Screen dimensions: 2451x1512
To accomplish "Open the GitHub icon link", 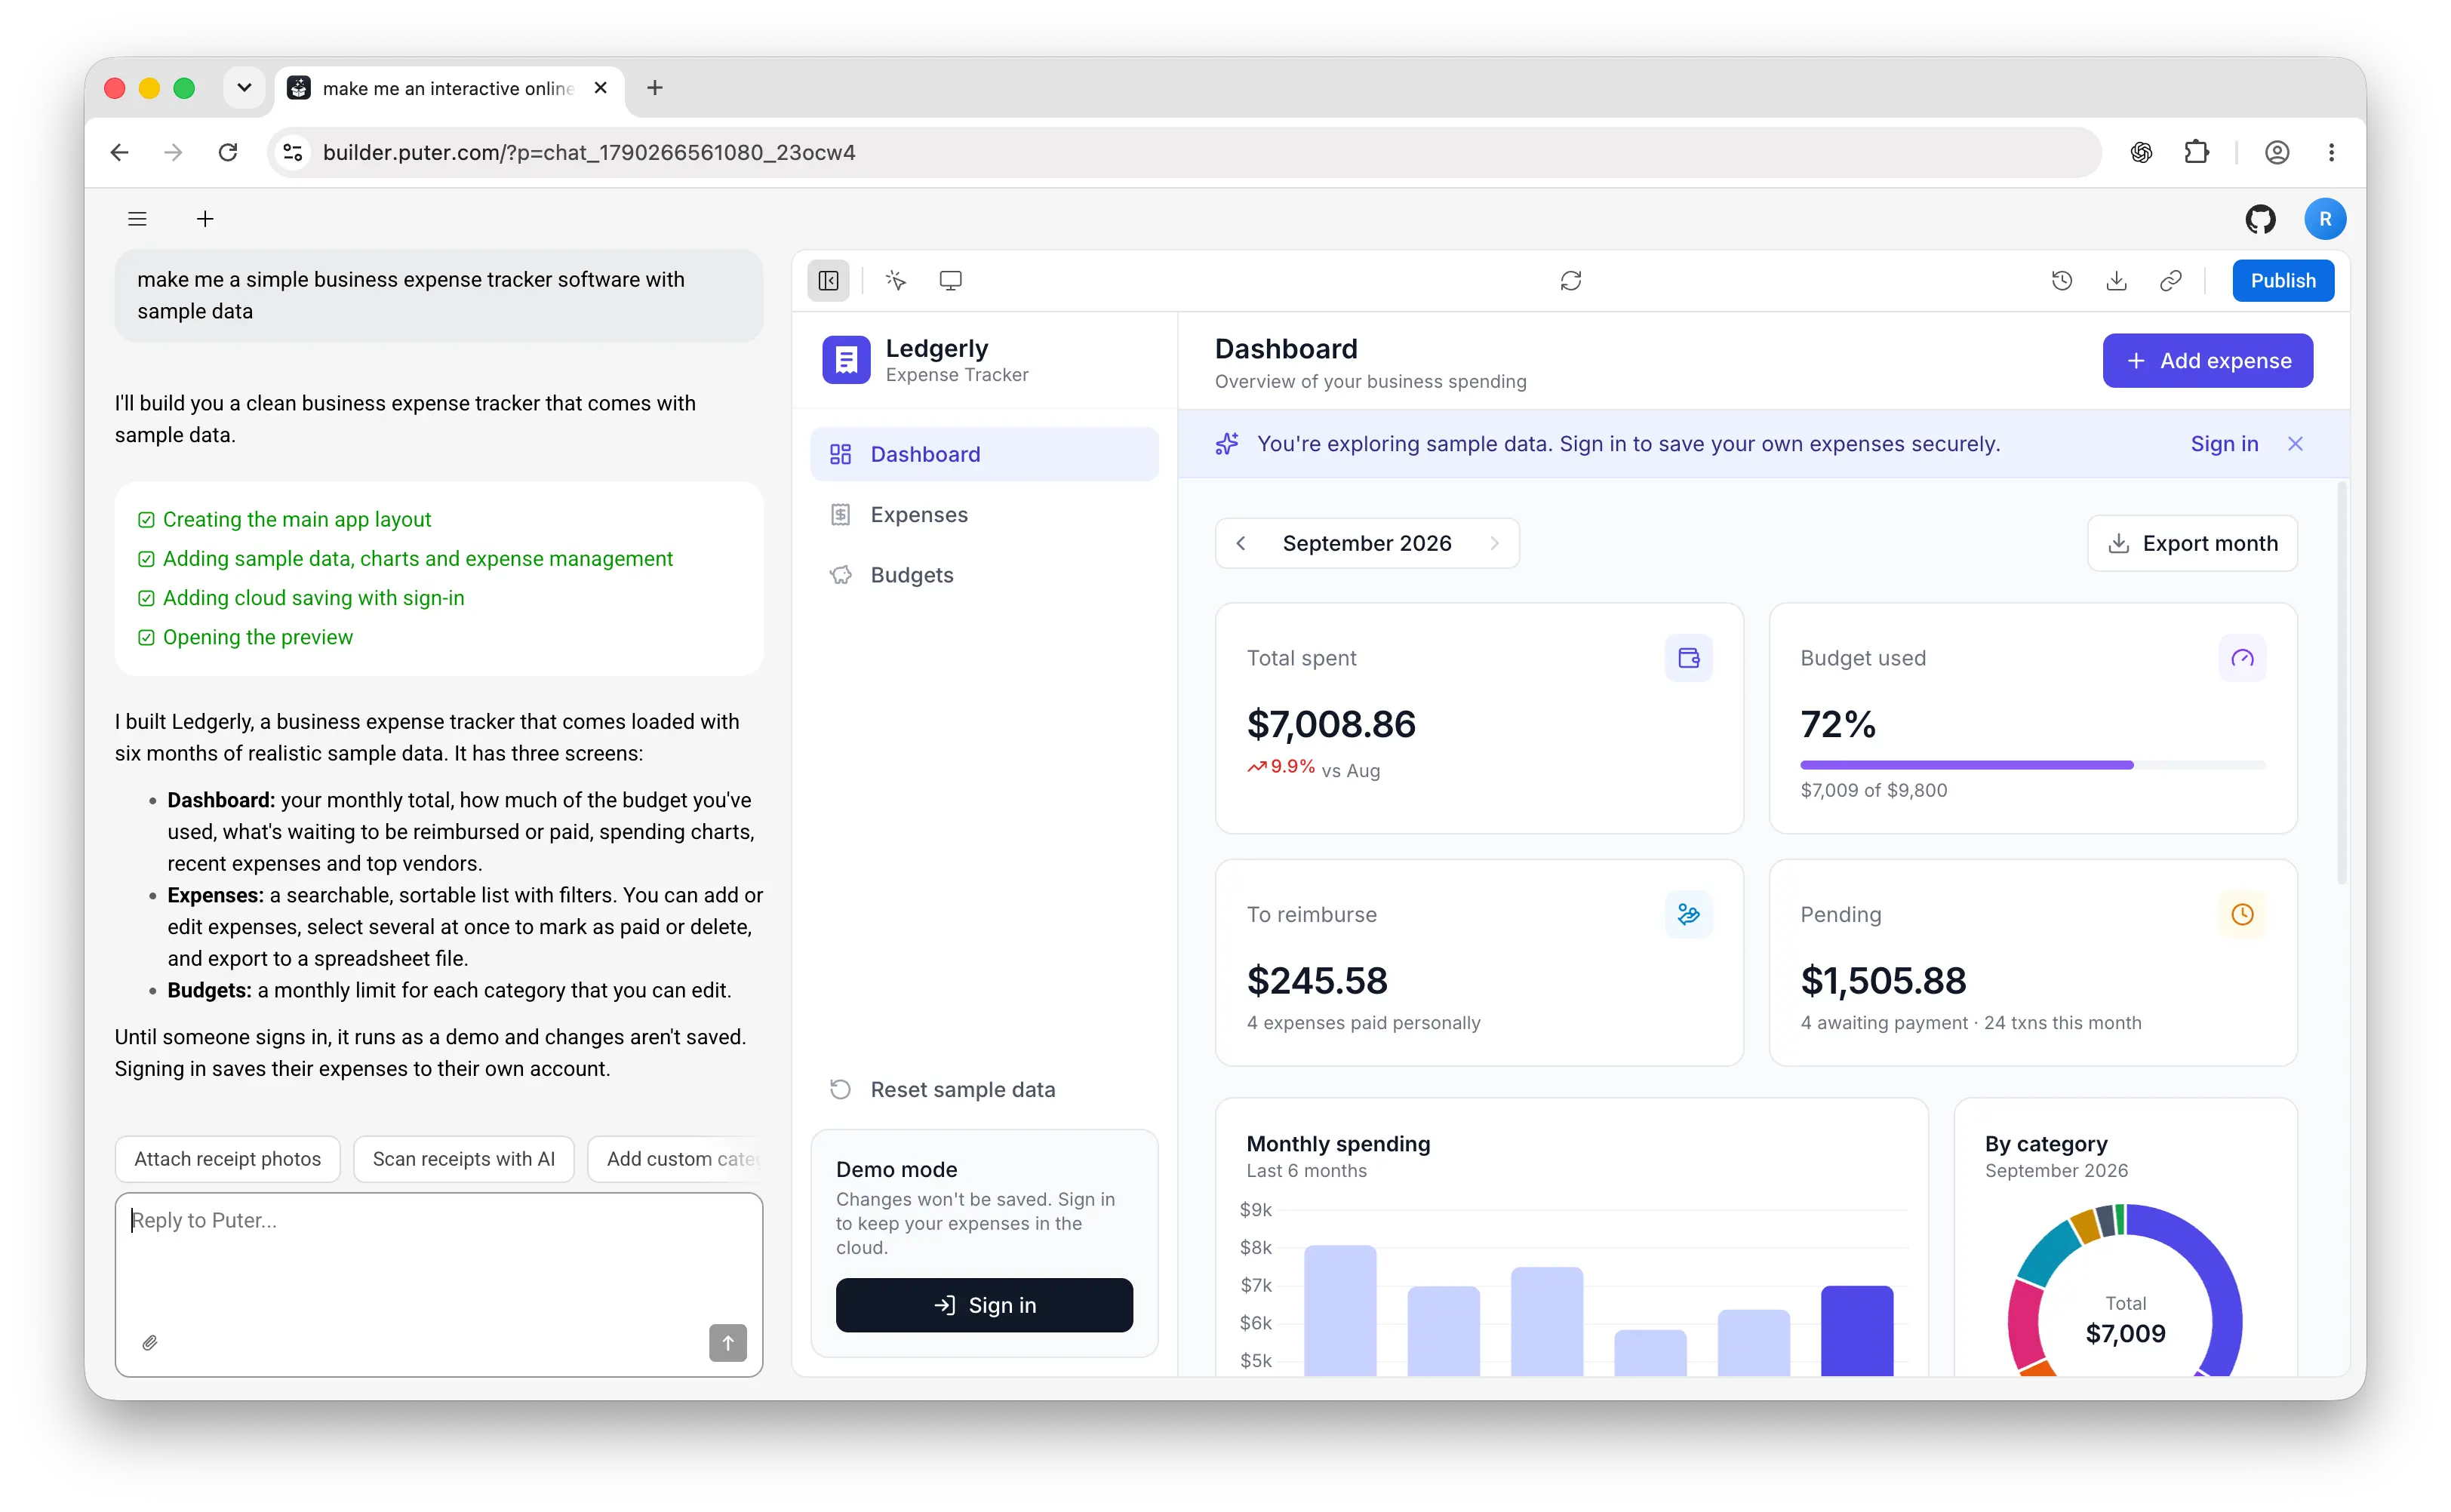I will [2260, 219].
